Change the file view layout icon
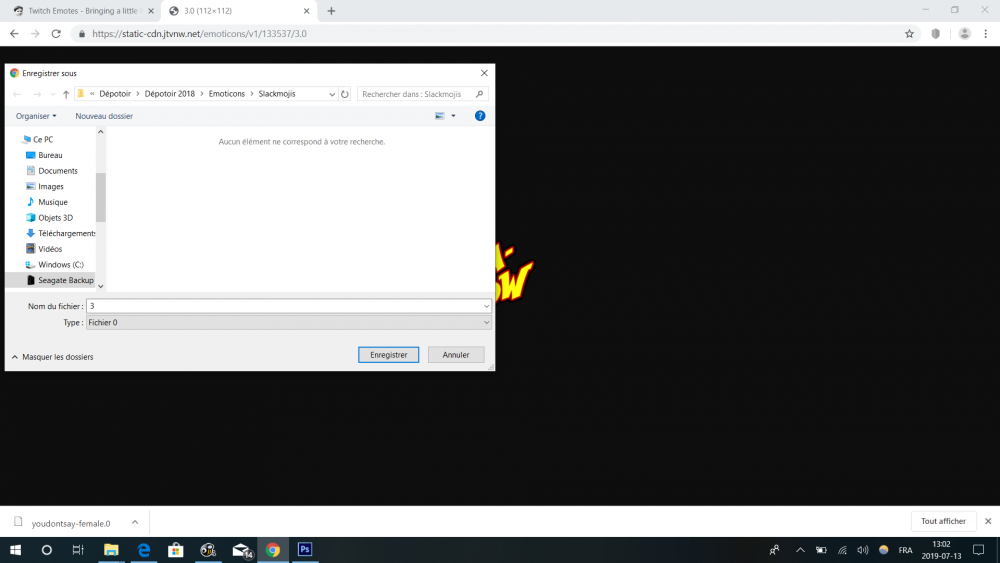This screenshot has width=1000, height=563. (440, 116)
